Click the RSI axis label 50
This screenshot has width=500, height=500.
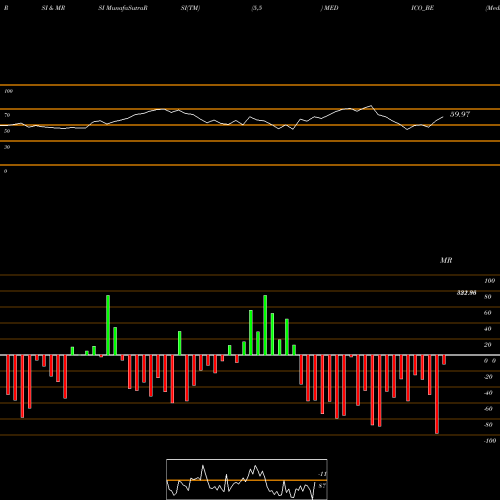click(7, 131)
